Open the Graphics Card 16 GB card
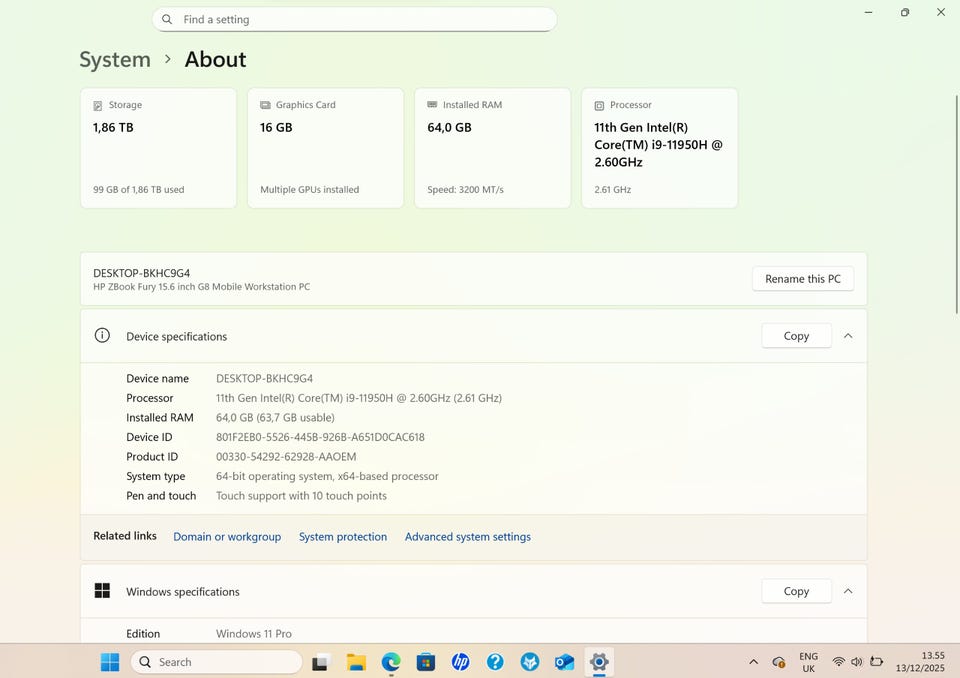 tap(326, 148)
